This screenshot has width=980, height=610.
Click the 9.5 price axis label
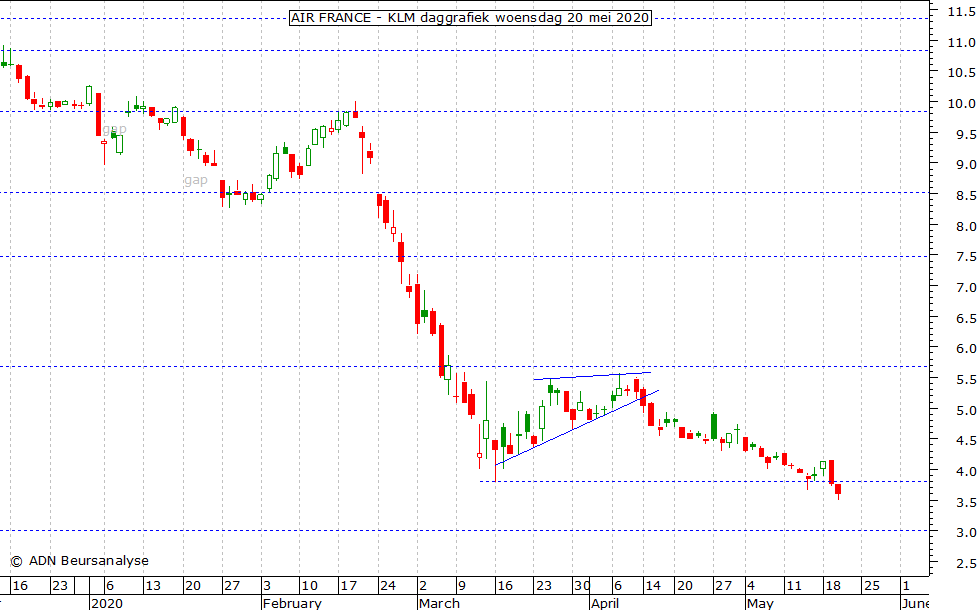[966, 134]
